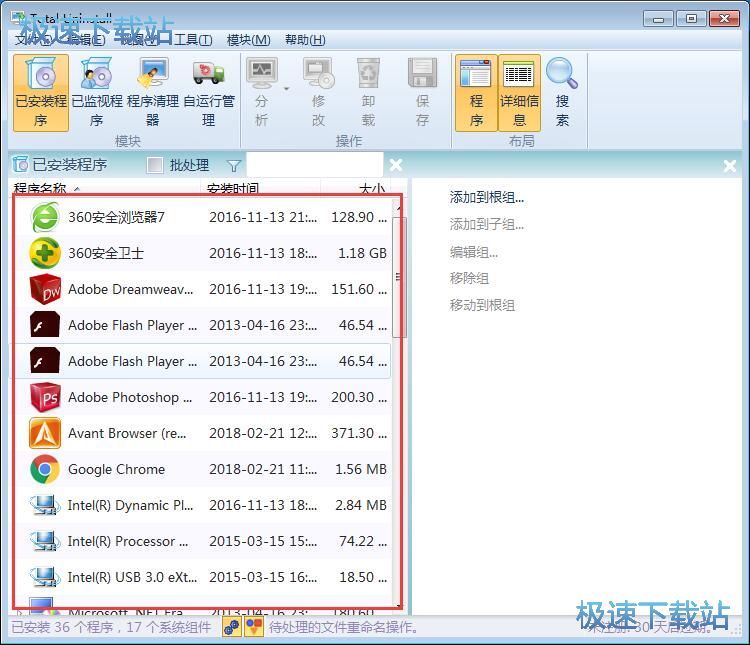Launch the 程序清理器 tool

pos(153,92)
